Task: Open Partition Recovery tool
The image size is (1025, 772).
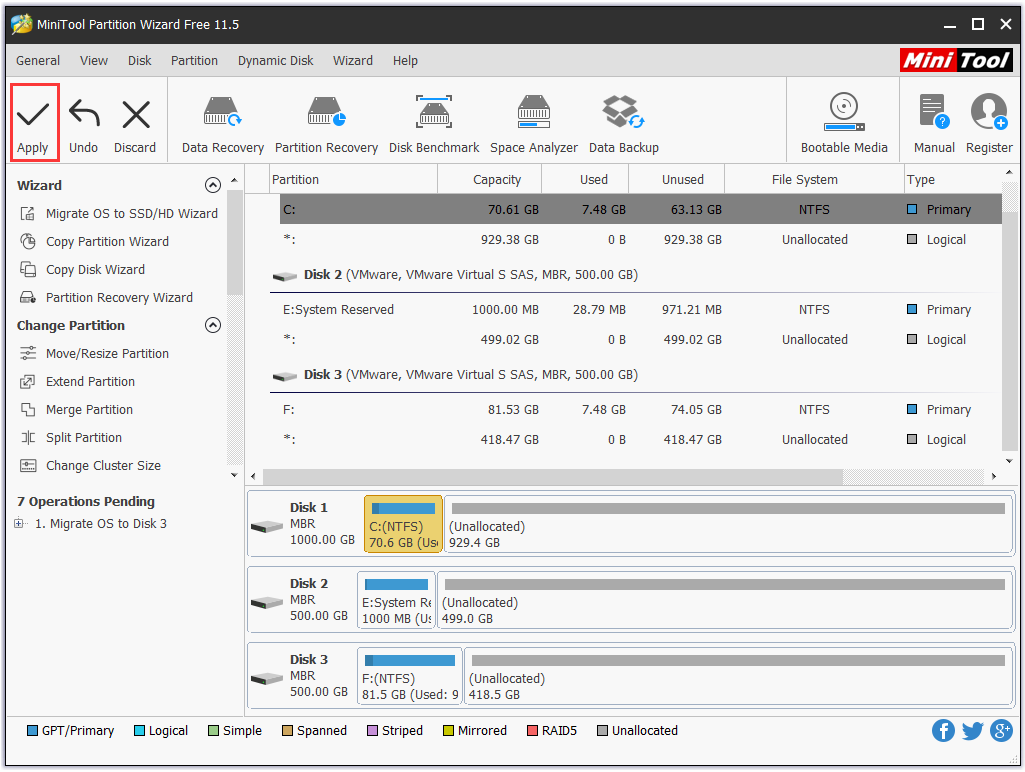Action: pyautogui.click(x=326, y=125)
